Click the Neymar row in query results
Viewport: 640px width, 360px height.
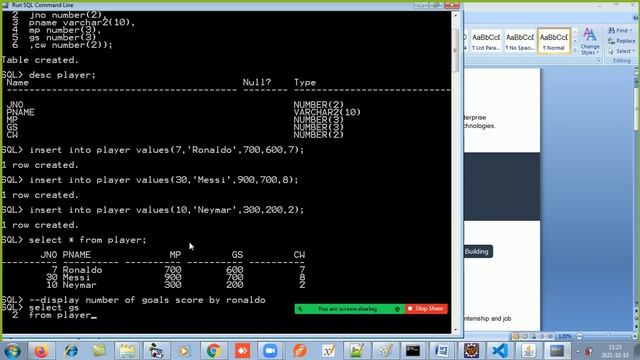click(153, 285)
